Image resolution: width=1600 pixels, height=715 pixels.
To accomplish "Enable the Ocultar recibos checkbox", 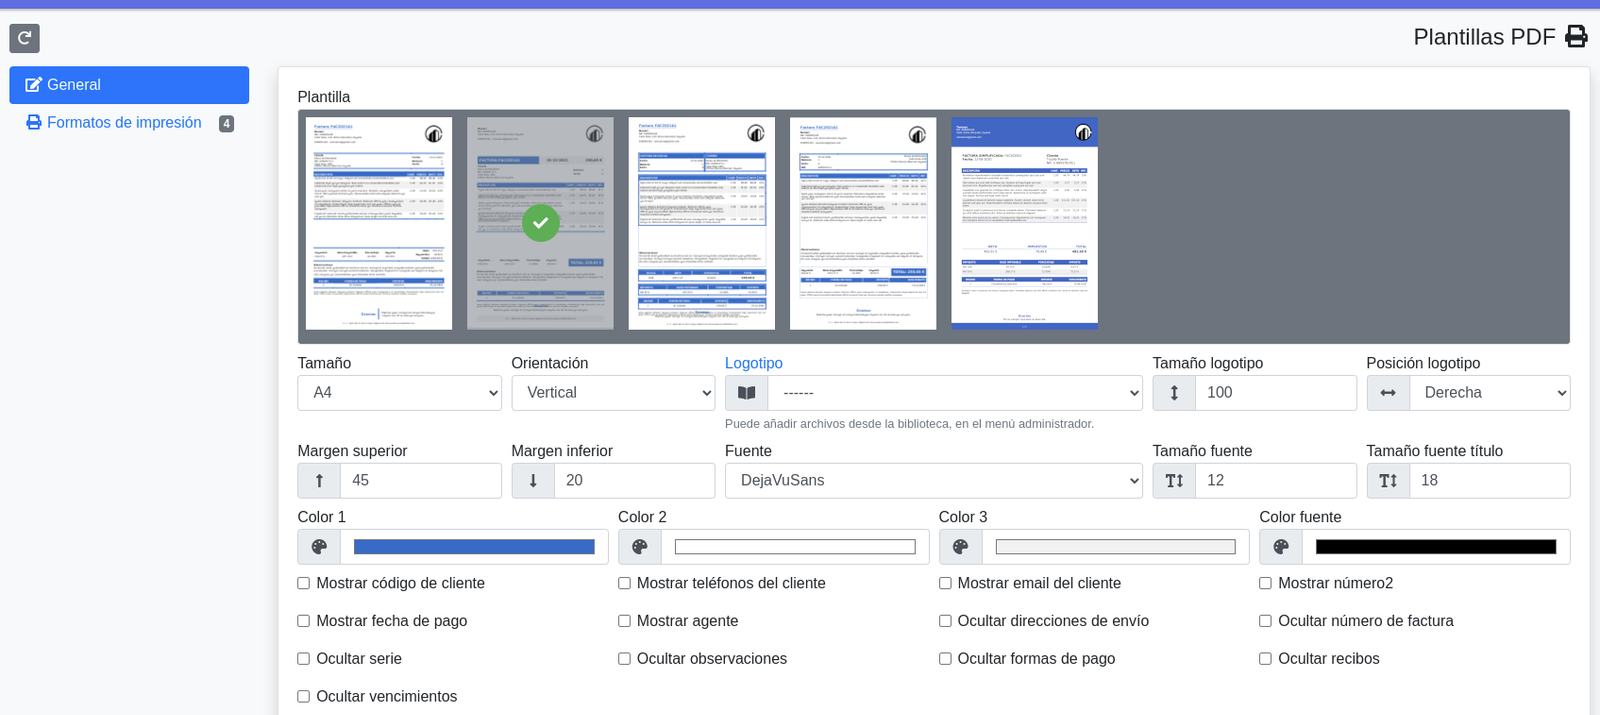I will [x=1265, y=659].
